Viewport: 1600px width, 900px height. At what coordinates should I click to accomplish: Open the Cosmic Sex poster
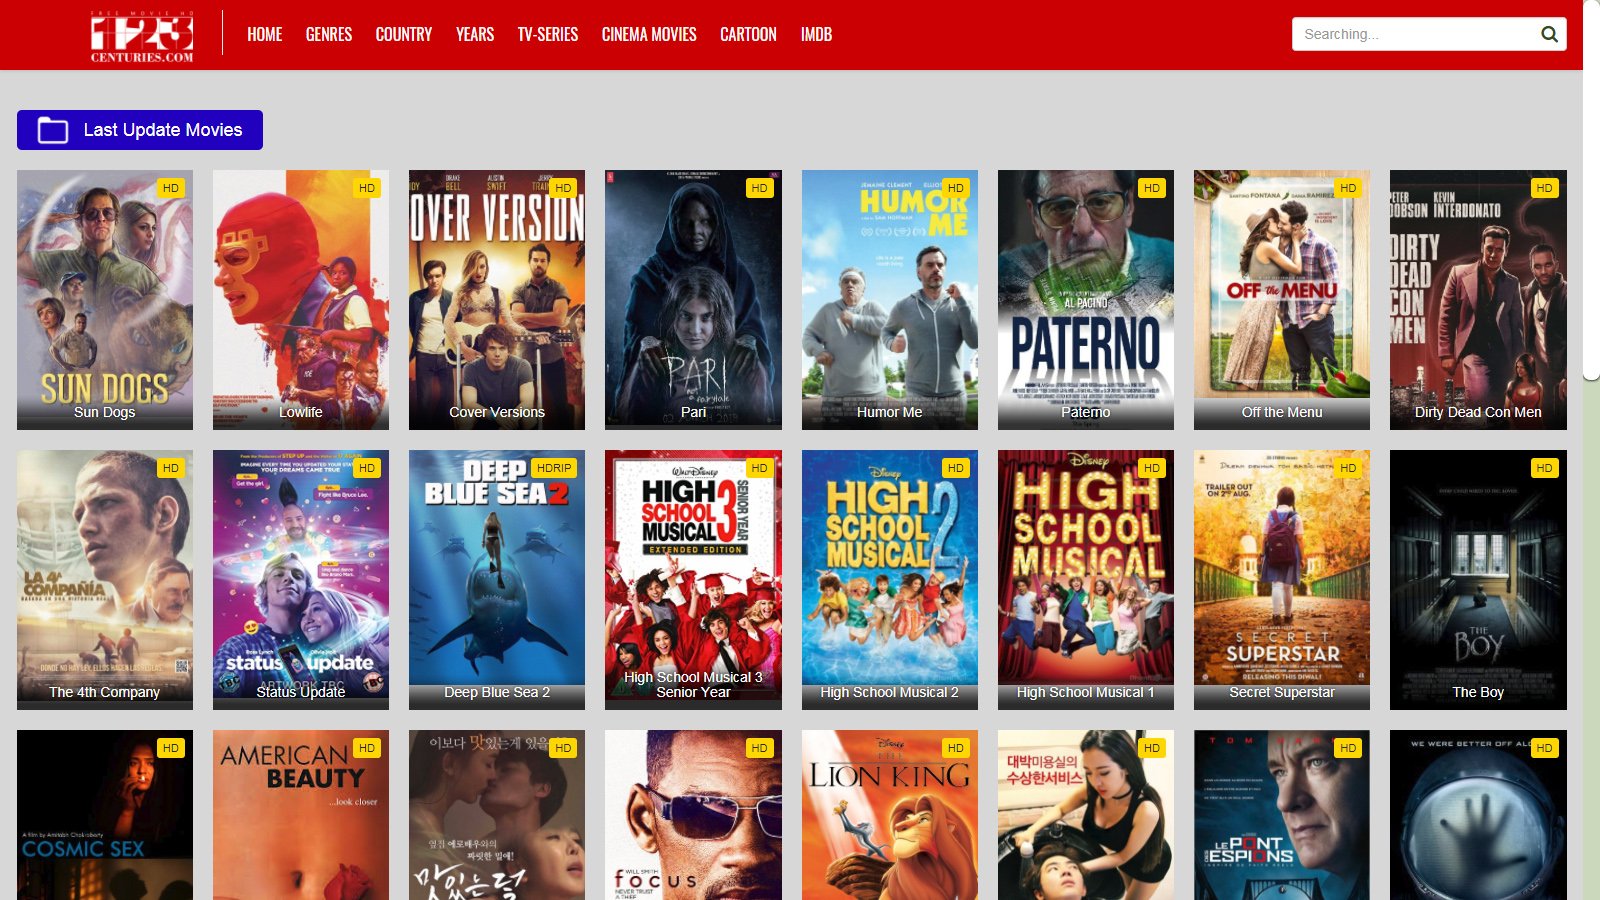pyautogui.click(x=105, y=815)
